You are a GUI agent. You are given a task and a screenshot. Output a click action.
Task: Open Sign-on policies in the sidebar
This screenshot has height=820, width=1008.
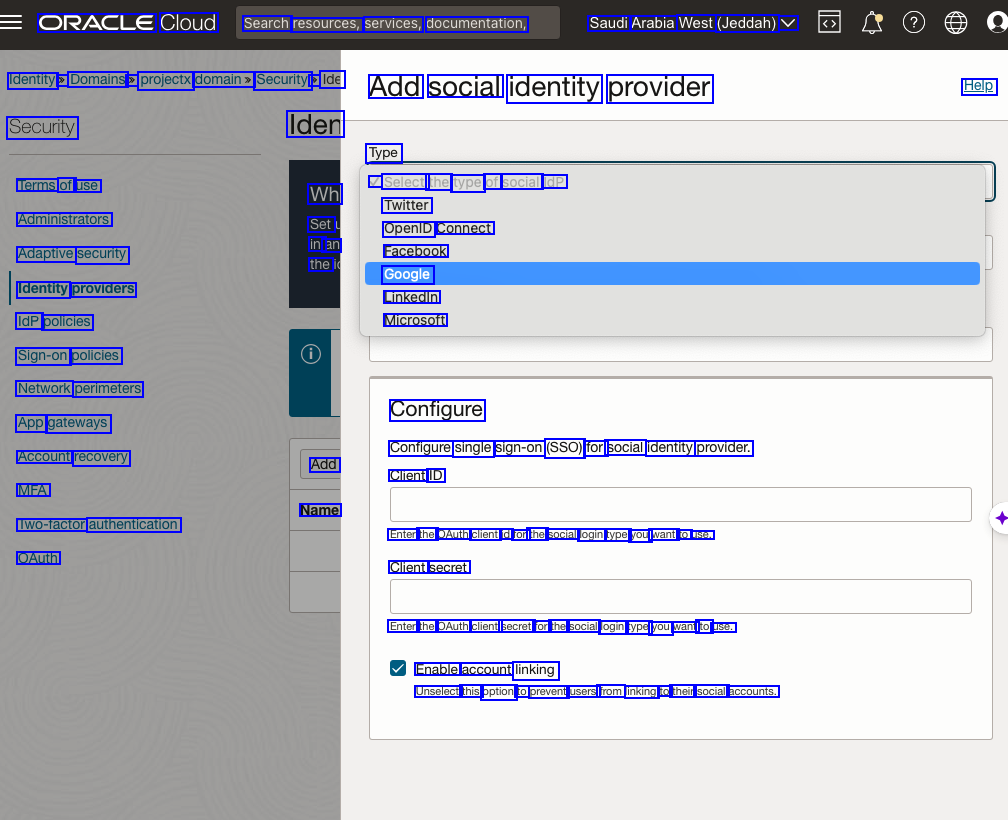[68, 355]
